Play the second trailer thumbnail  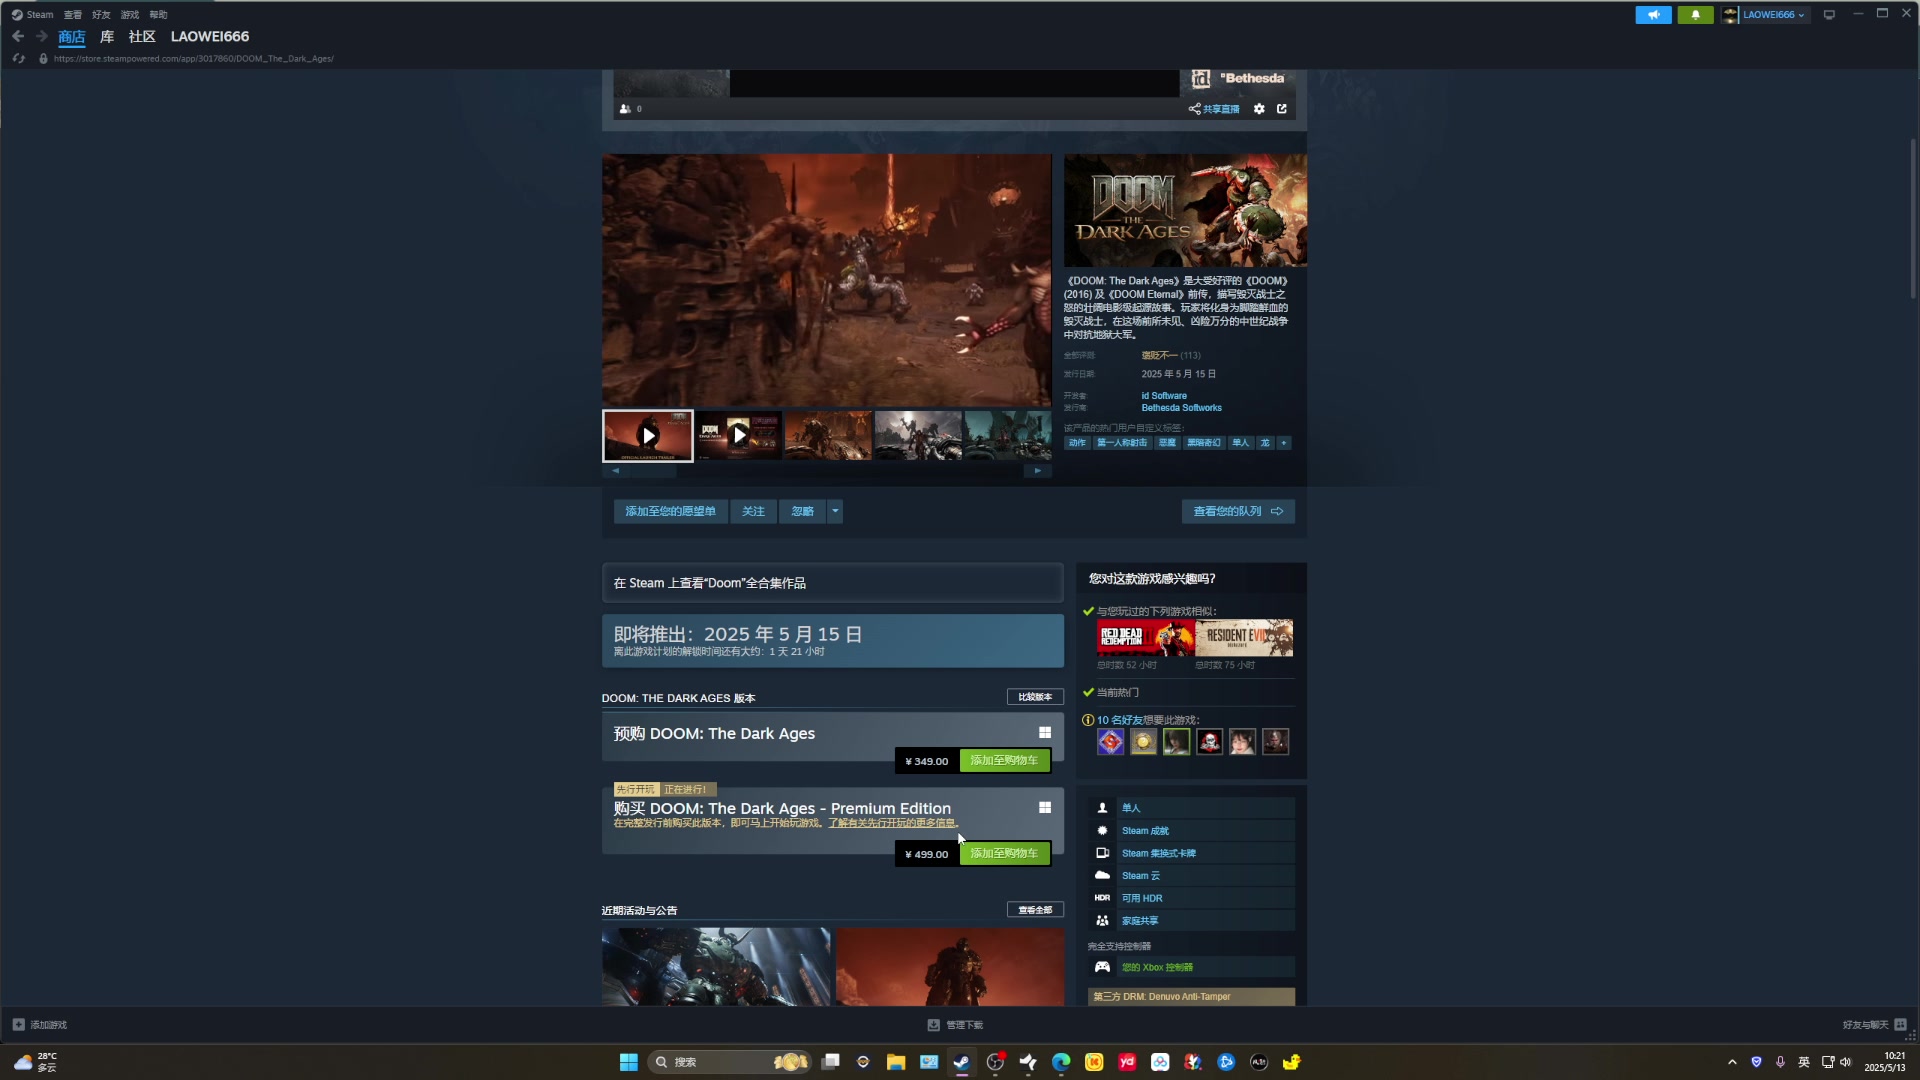(738, 436)
